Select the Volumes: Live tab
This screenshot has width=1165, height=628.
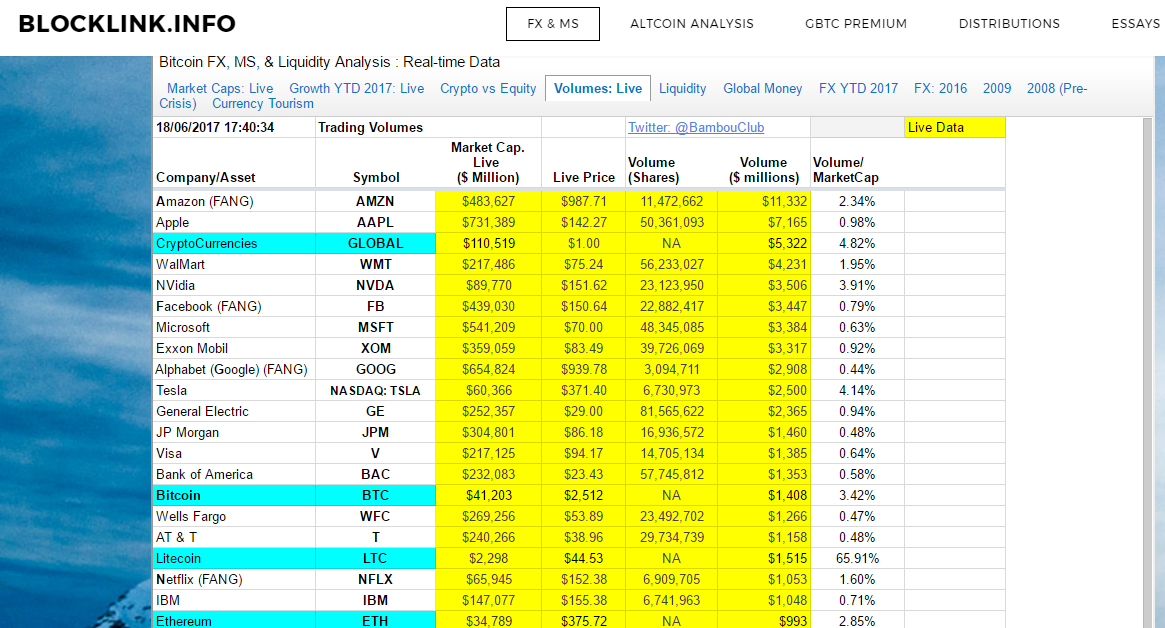[598, 88]
